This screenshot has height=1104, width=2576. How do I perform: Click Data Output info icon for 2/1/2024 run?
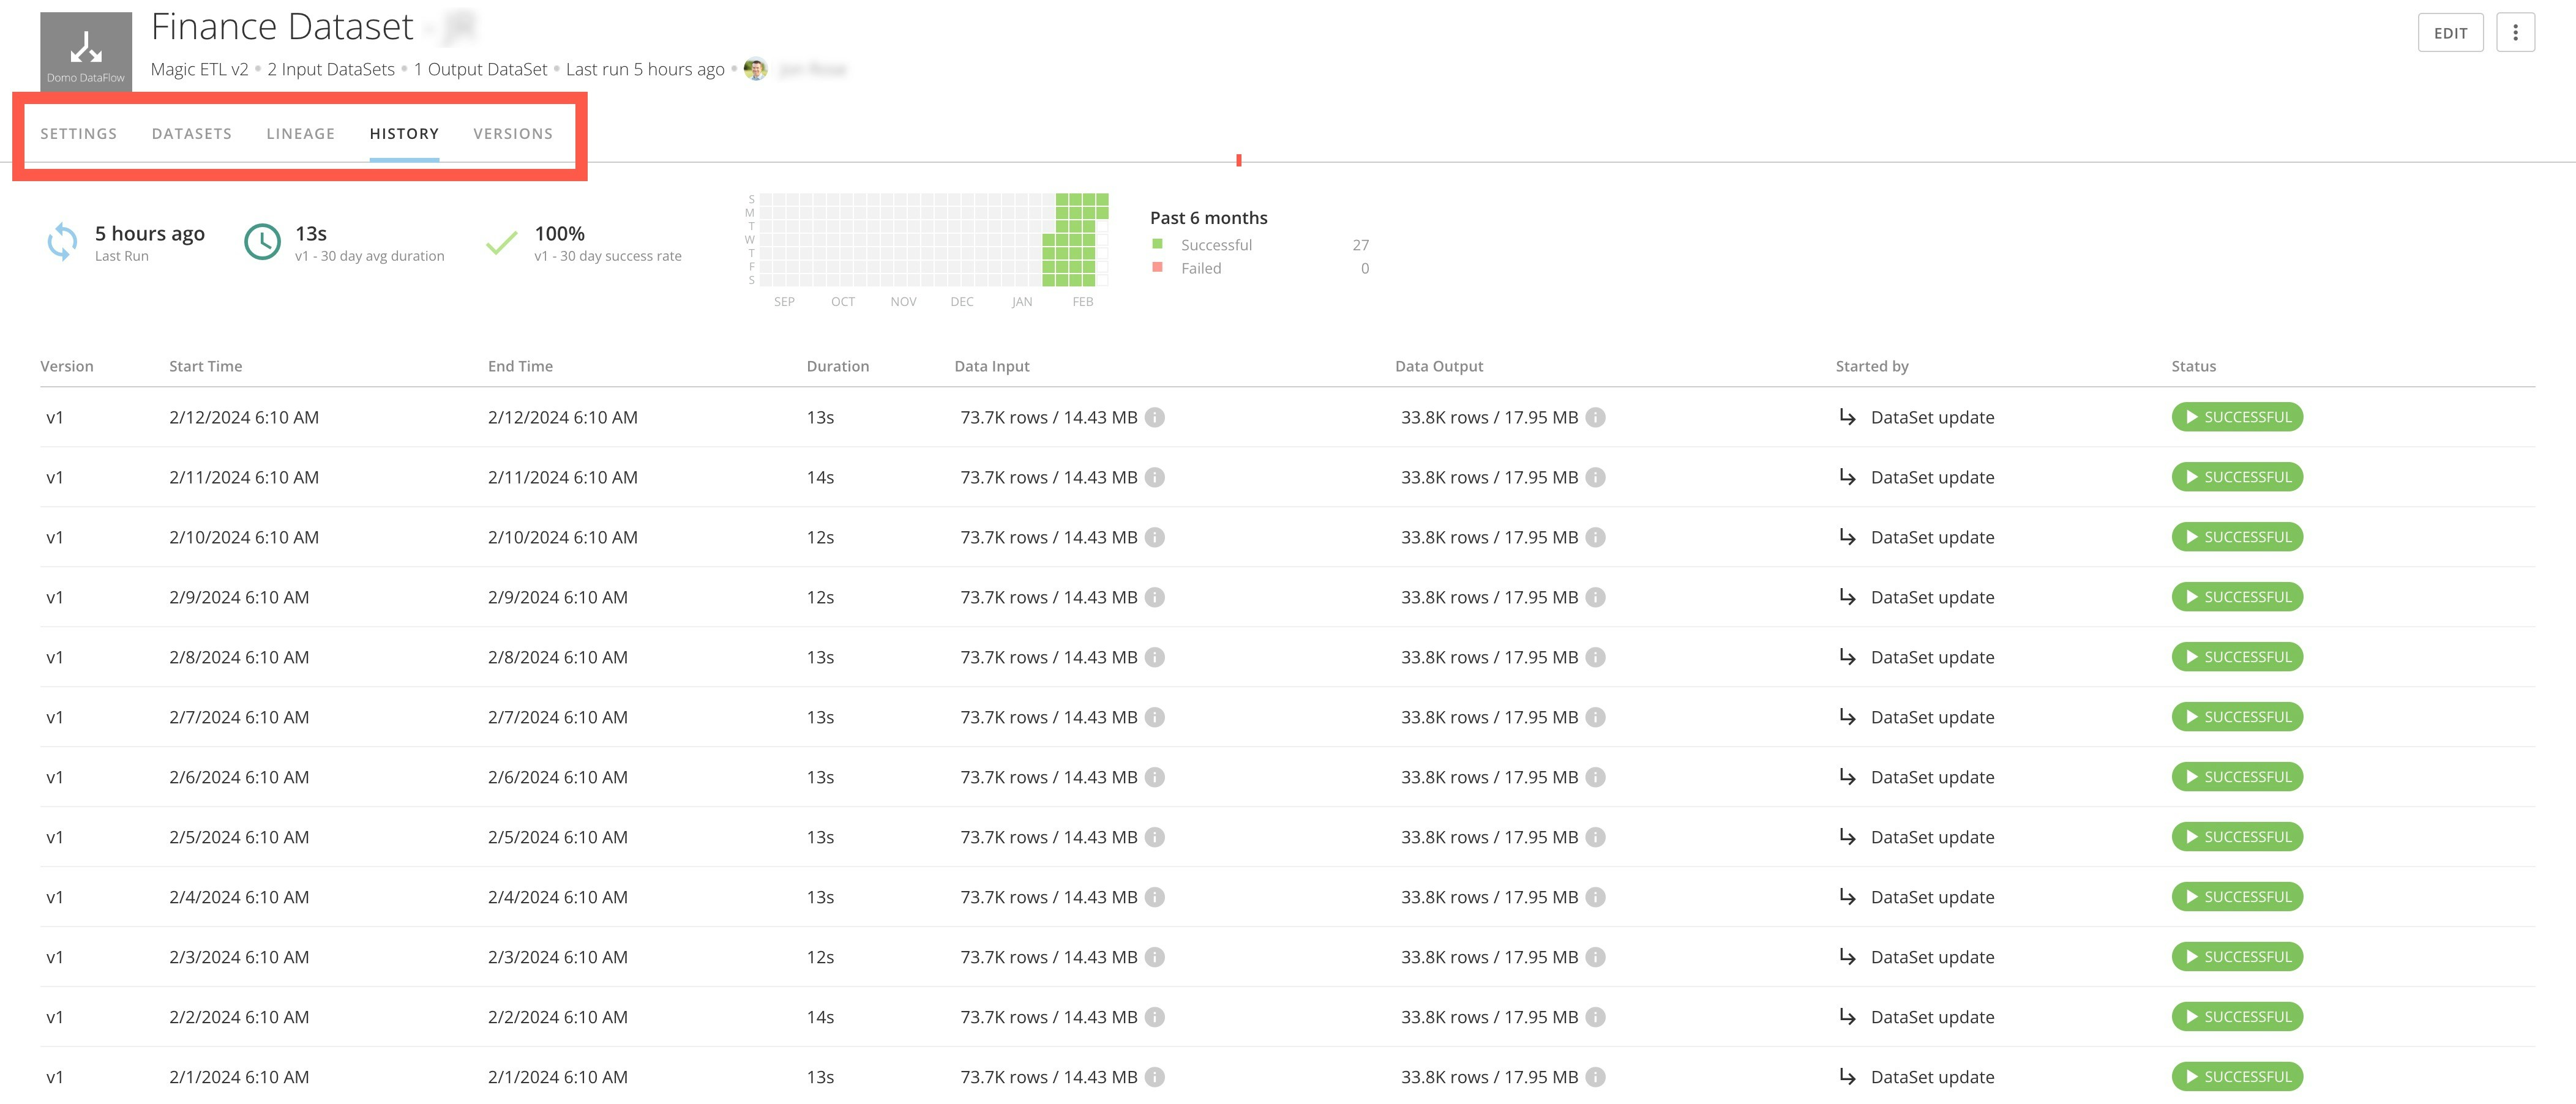pyautogui.click(x=1596, y=1077)
